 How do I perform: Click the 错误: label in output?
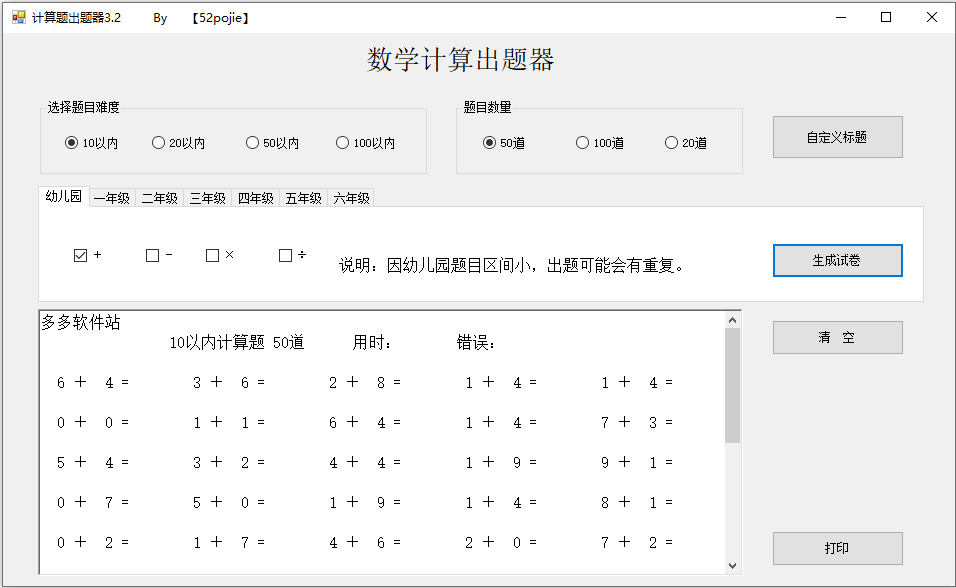(476, 342)
